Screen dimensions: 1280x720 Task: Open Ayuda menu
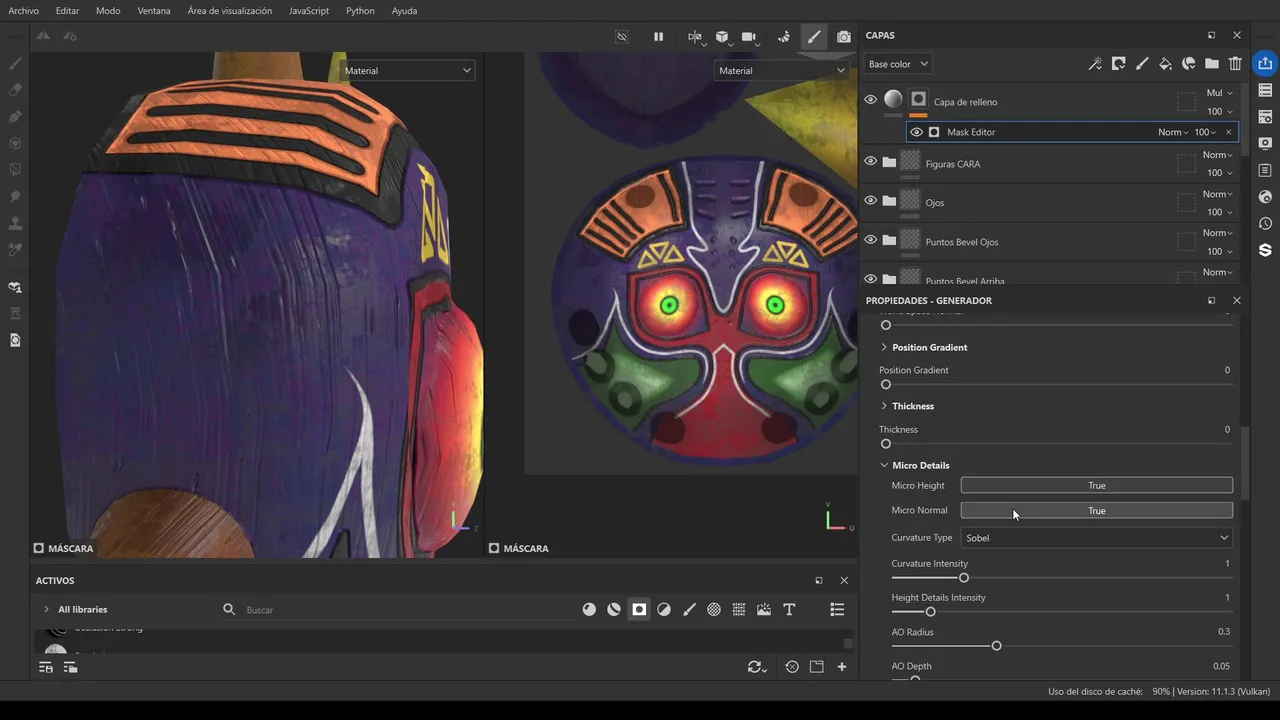tap(405, 11)
